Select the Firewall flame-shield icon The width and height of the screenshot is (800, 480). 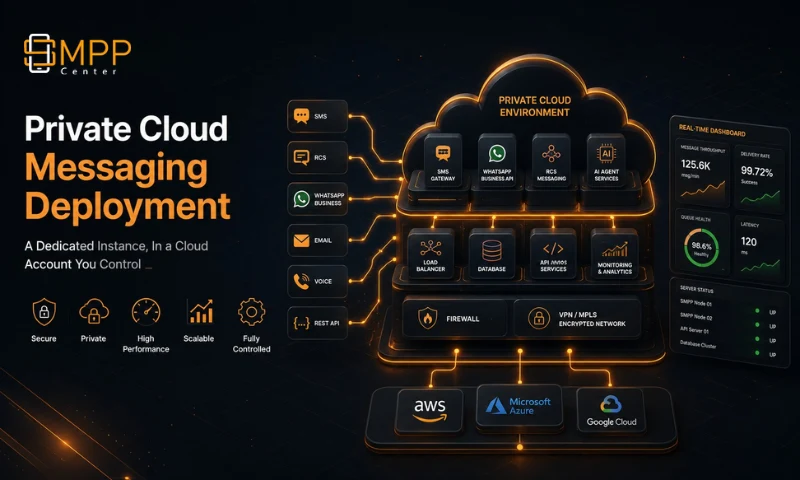(428, 318)
